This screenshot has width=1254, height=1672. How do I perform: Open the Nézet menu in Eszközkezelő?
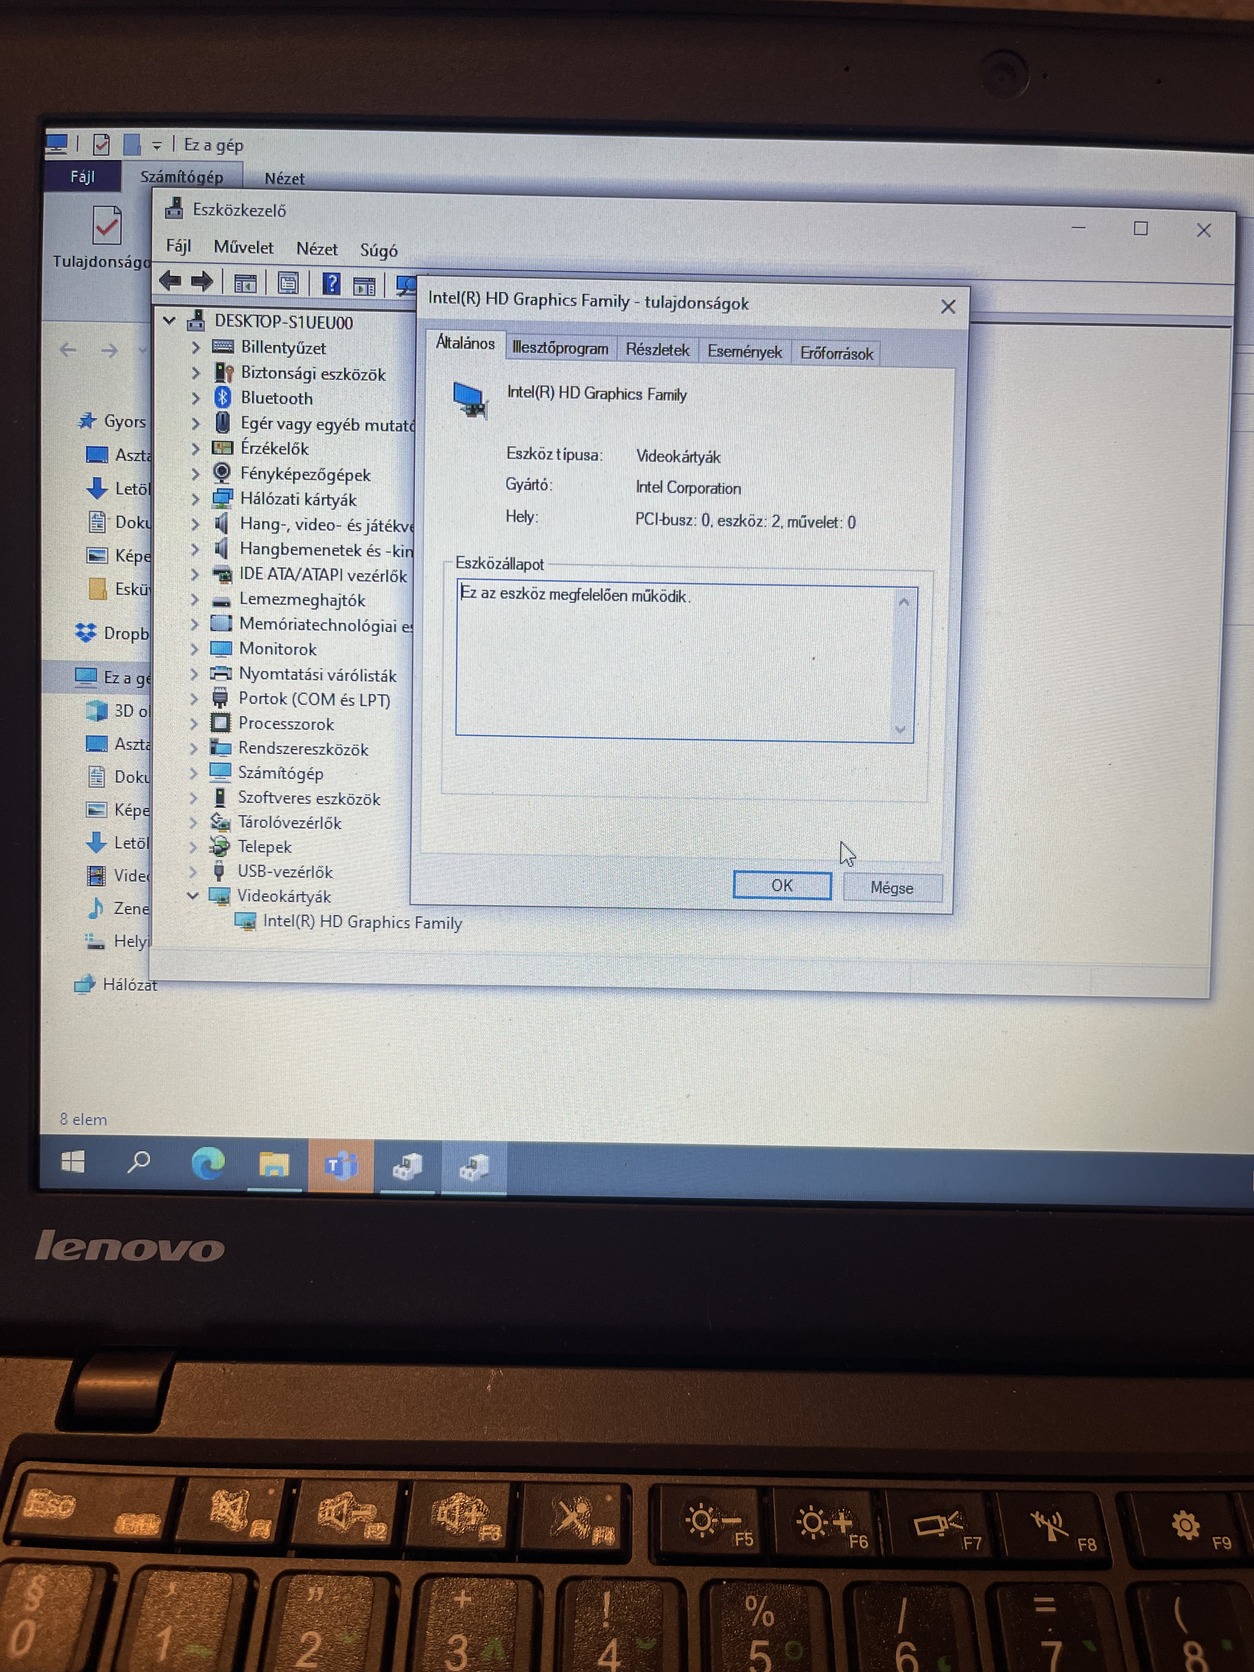click(316, 249)
